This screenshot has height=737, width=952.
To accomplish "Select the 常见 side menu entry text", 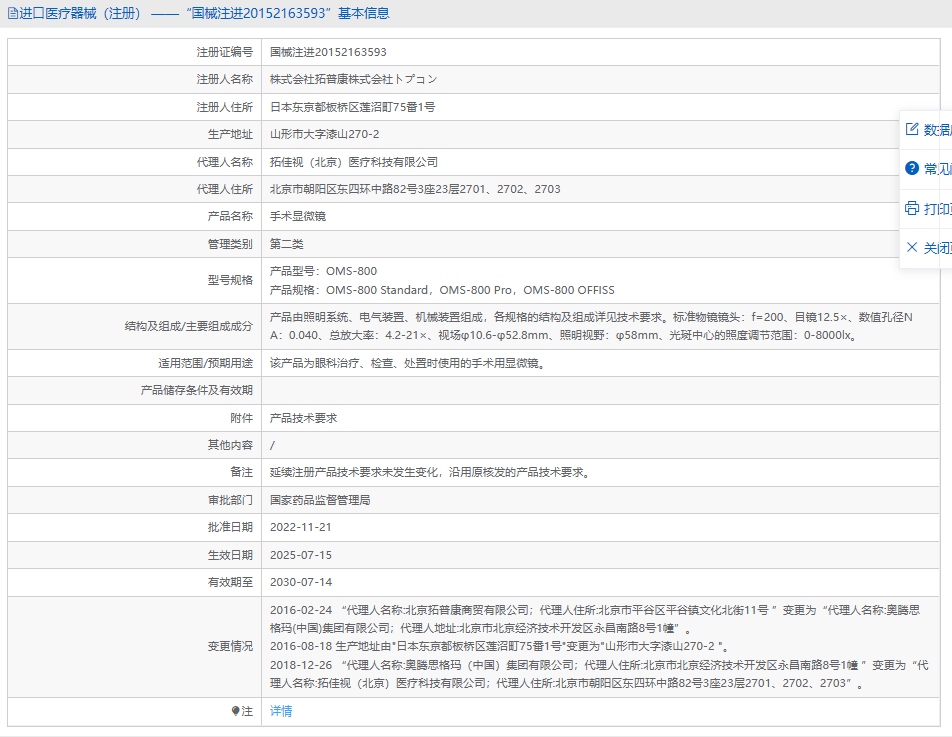I will (x=937, y=169).
